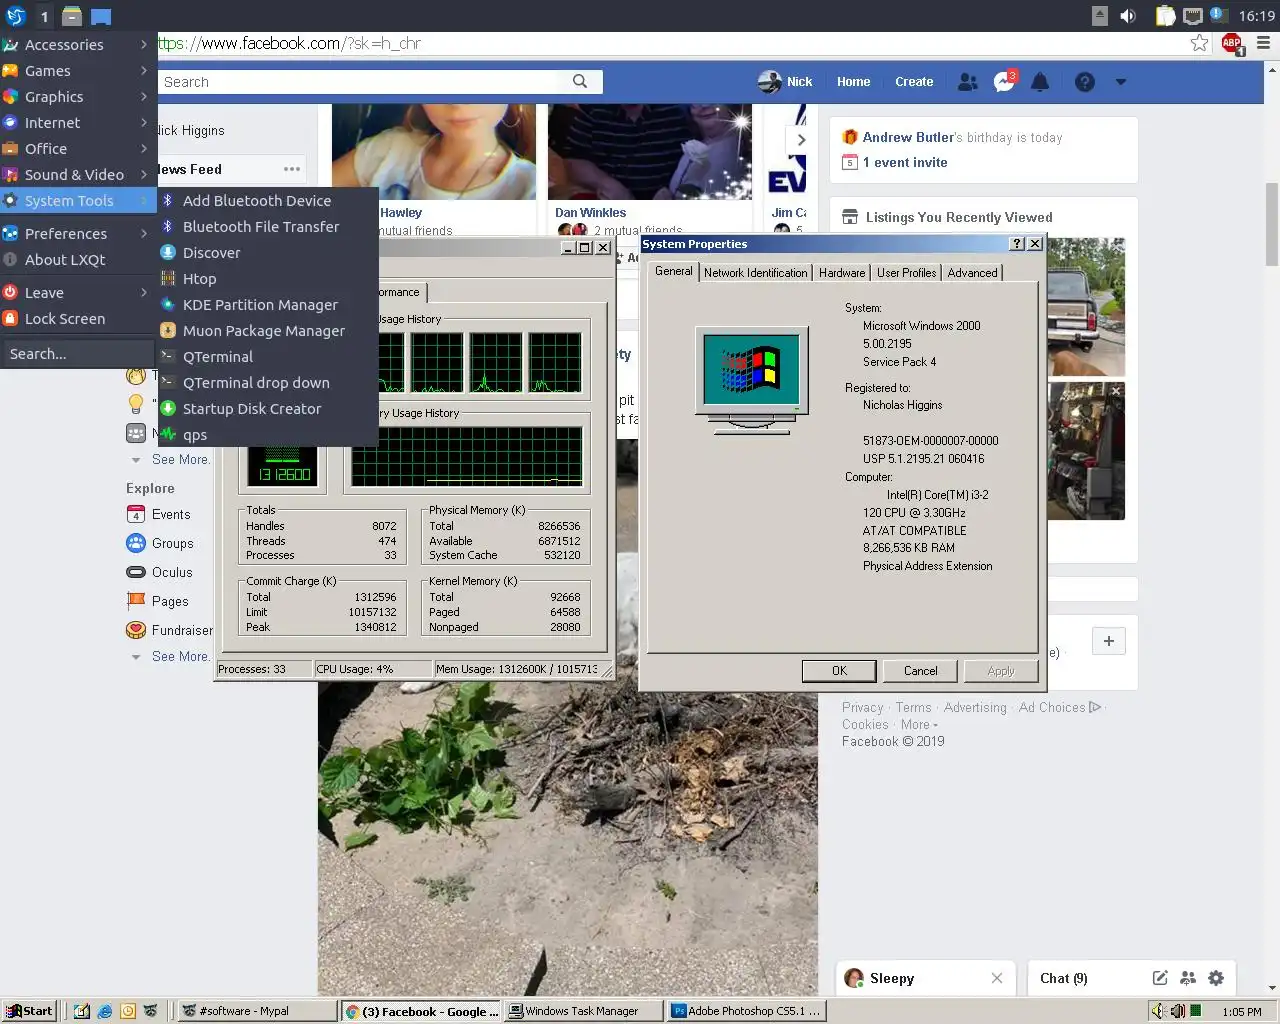Expand the Internet menu category

pyautogui.click(x=78, y=123)
